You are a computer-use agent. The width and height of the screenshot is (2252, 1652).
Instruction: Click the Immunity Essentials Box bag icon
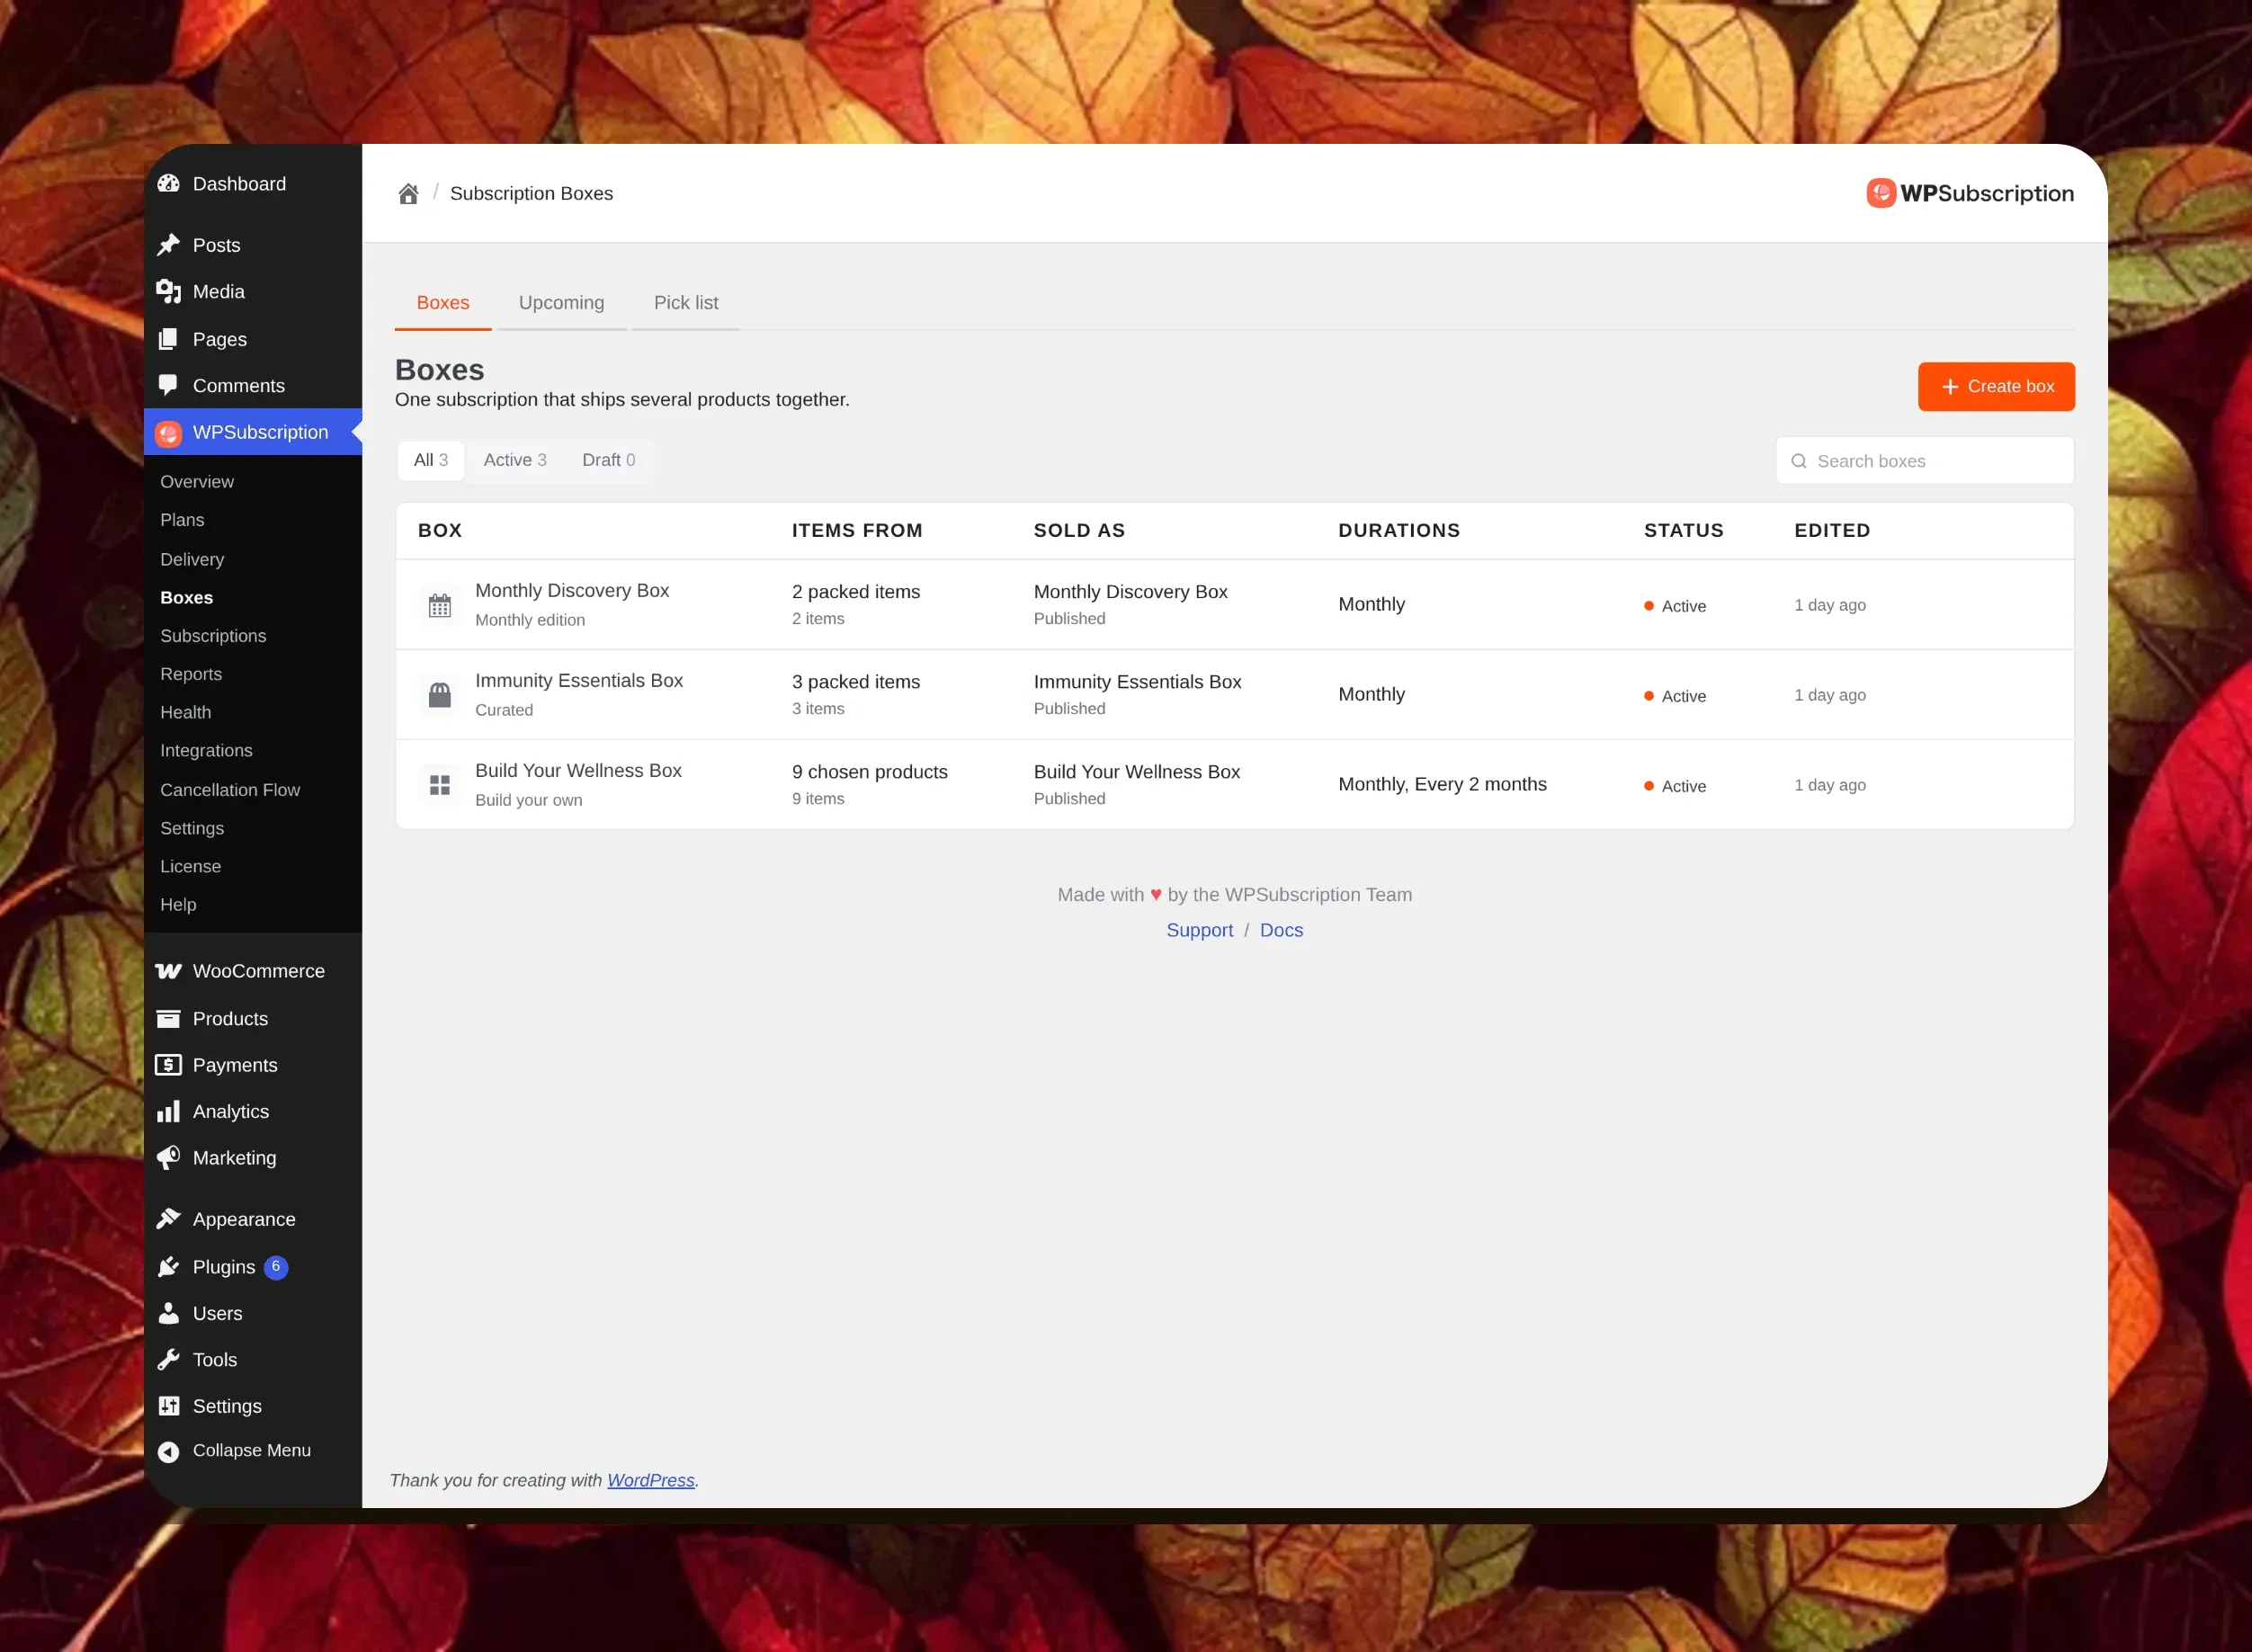point(440,695)
